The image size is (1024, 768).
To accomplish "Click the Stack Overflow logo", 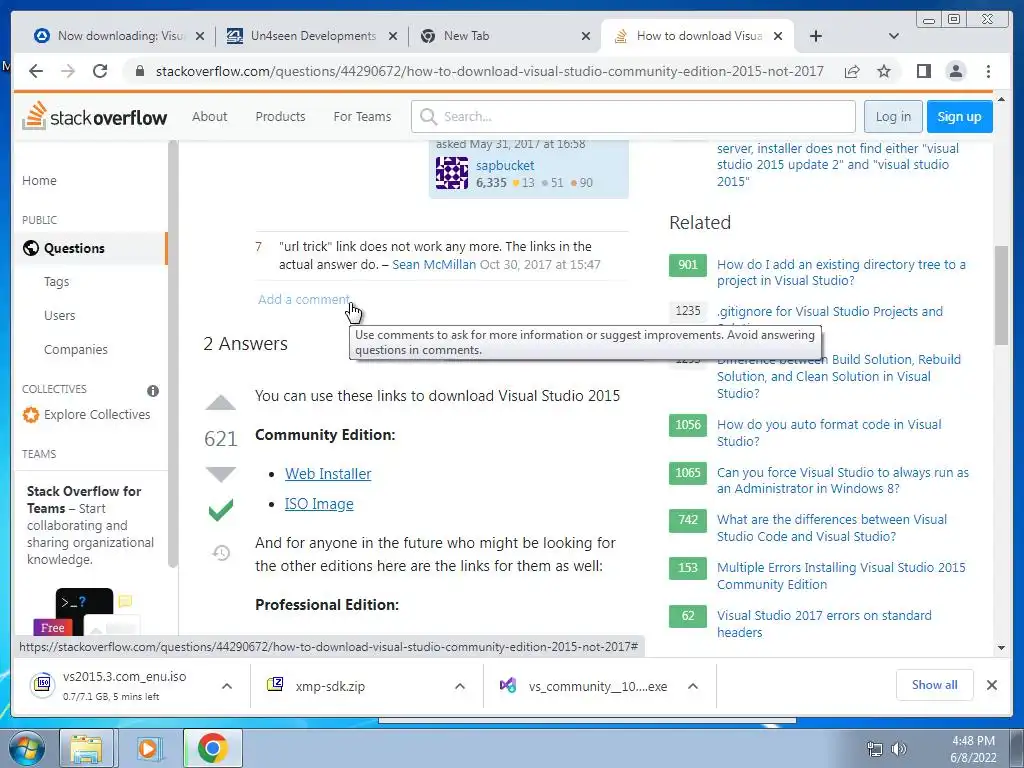I will [x=95, y=116].
